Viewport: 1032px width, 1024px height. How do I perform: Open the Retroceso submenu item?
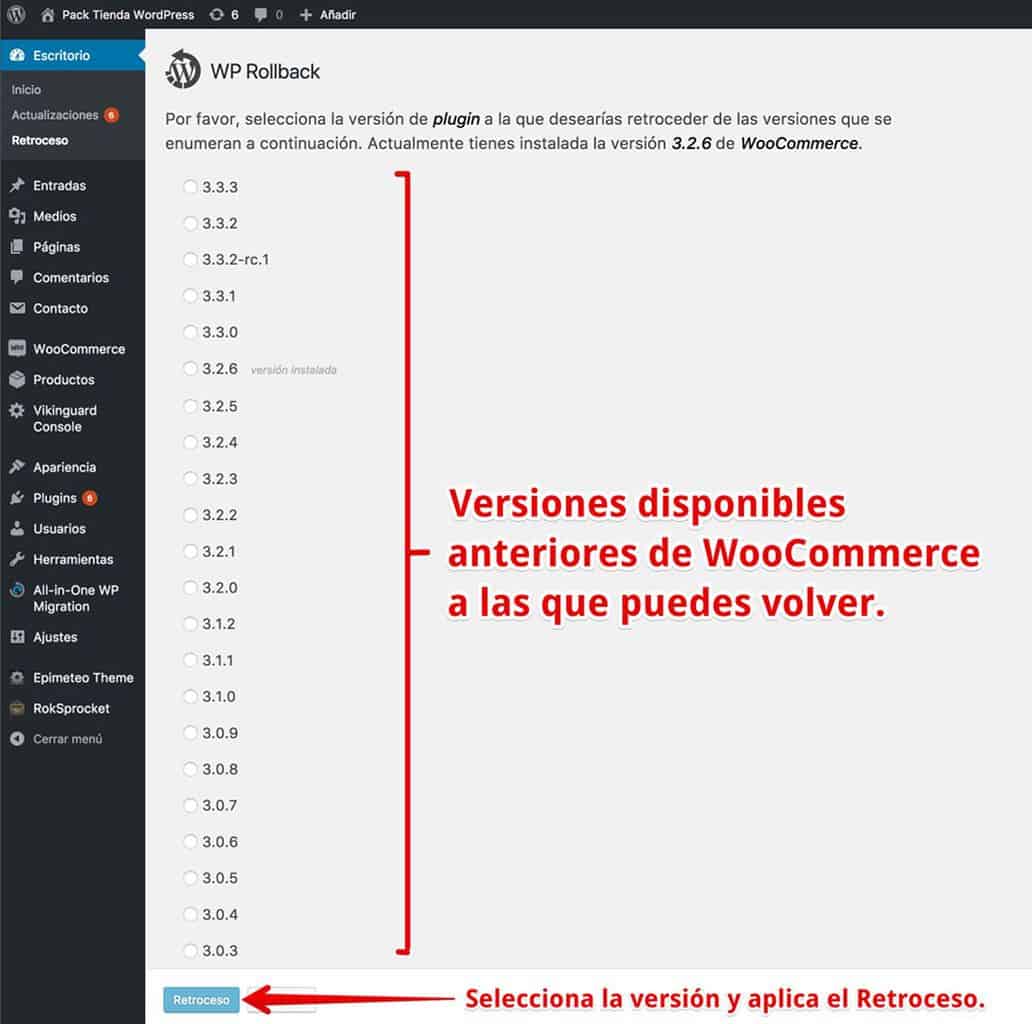(39, 140)
